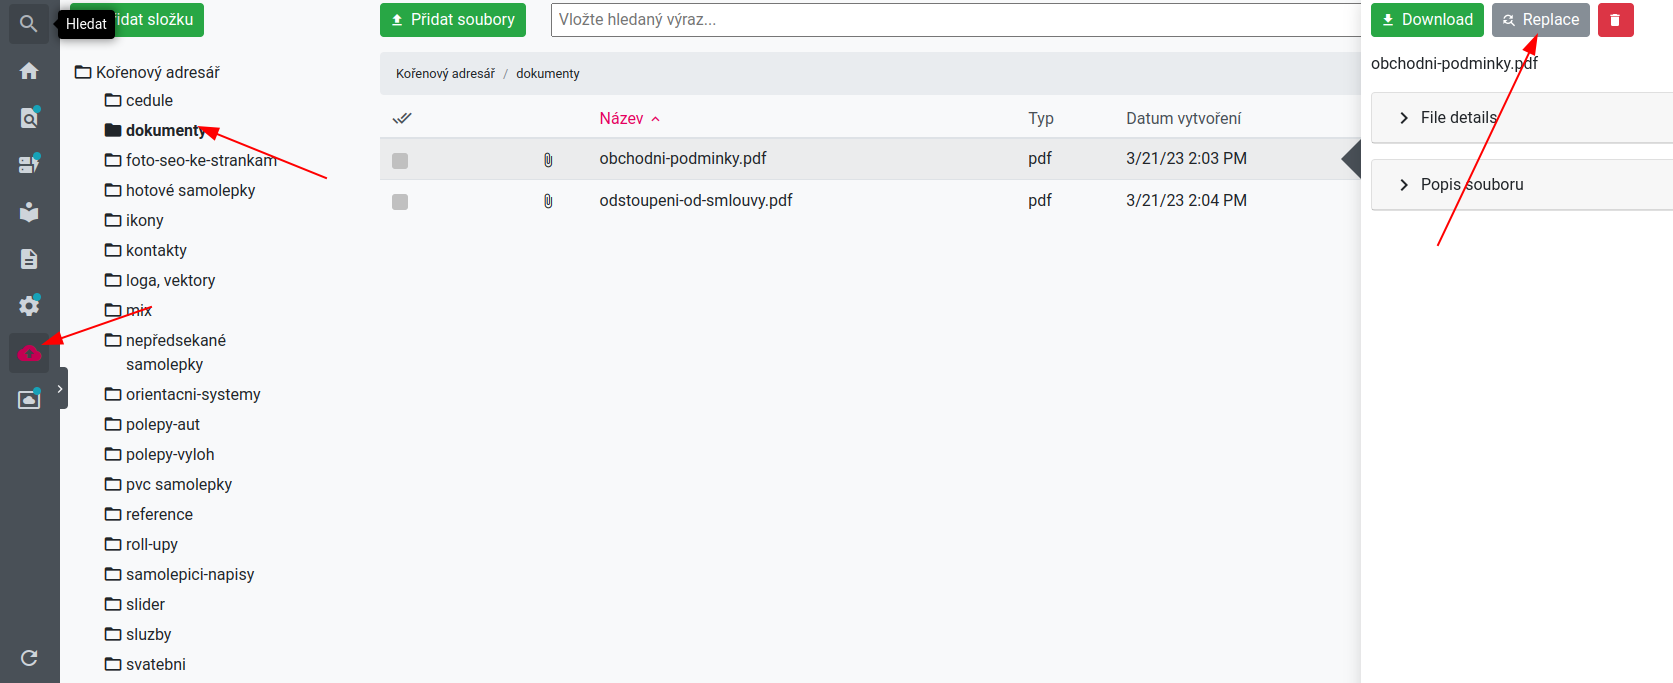Image resolution: width=1673 pixels, height=683 pixels.
Task: Tick the checkbox for odstoupeni-od-smlouvy.pdf
Action: tap(400, 202)
